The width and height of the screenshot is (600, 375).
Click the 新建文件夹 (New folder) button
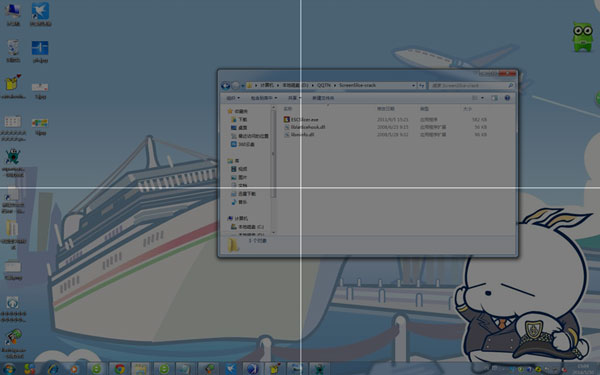tap(323, 98)
